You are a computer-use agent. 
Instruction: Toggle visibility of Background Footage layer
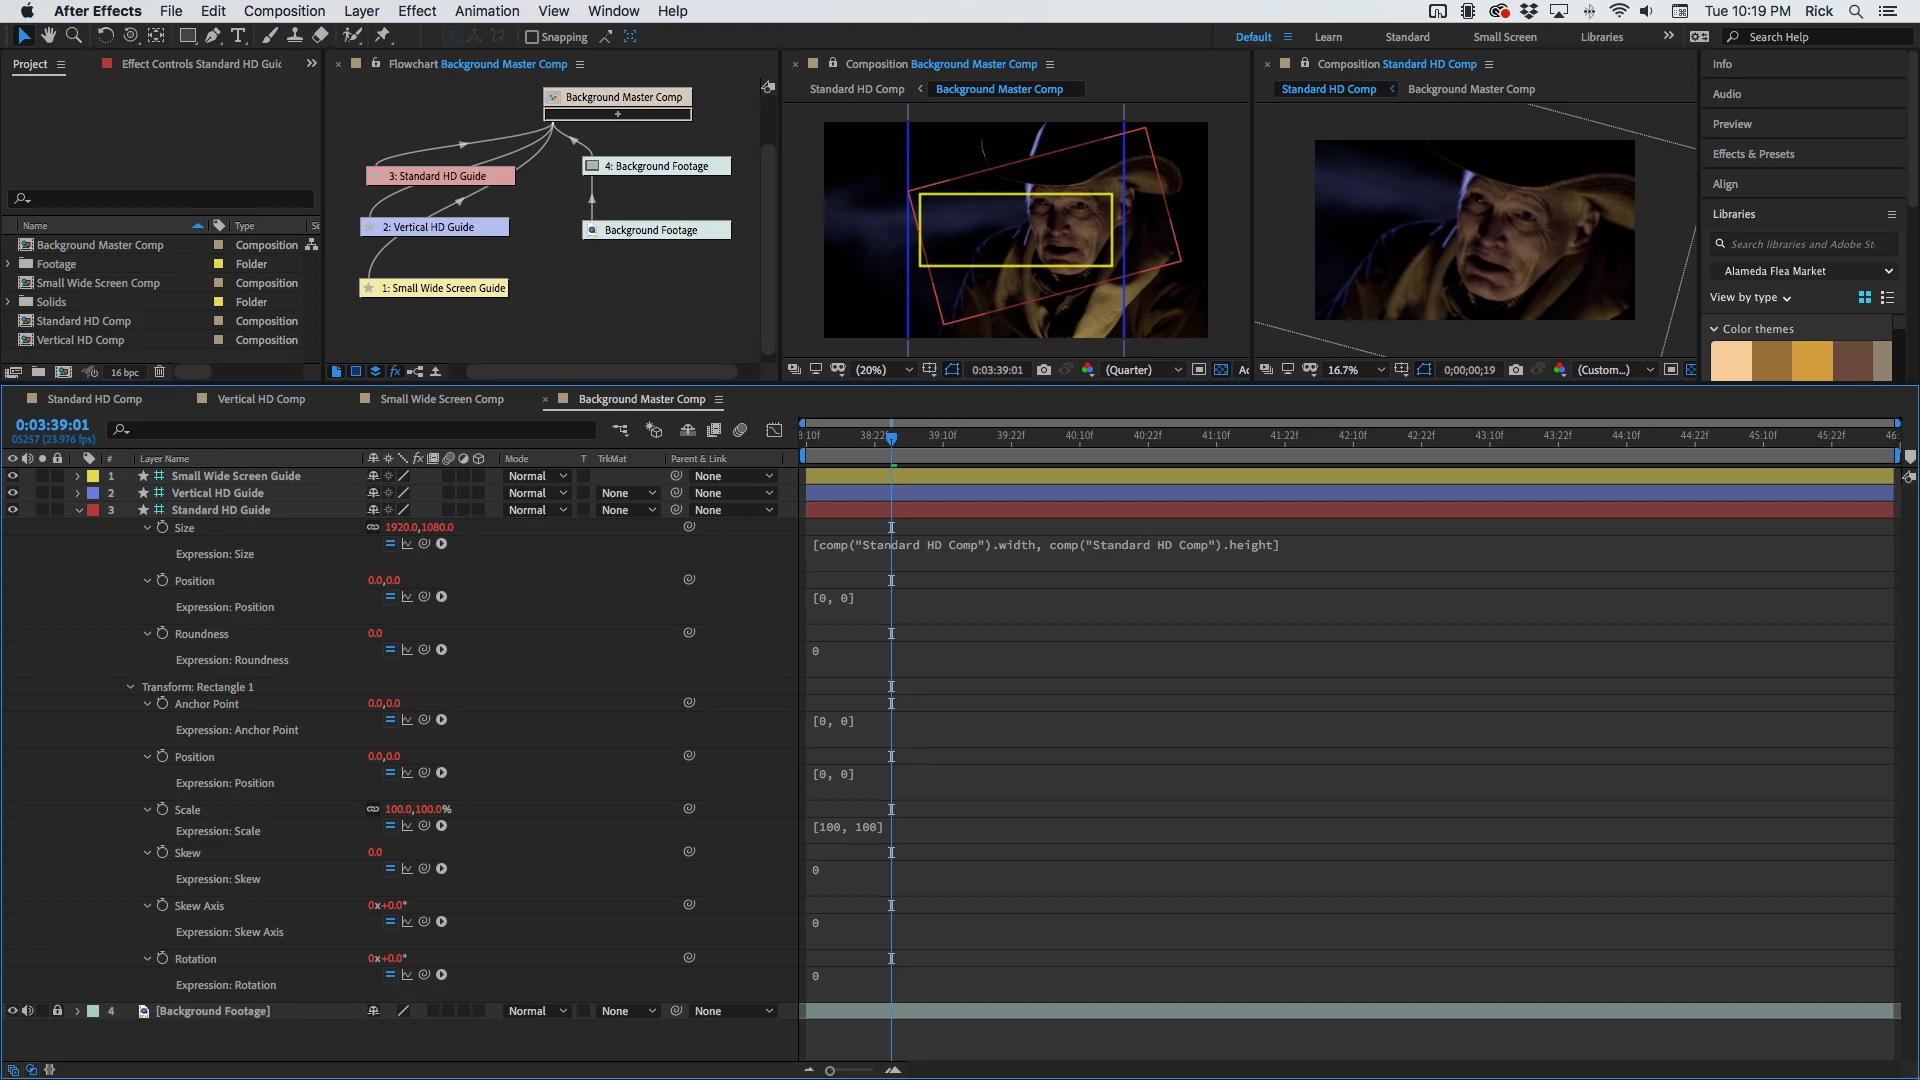[x=12, y=1011]
